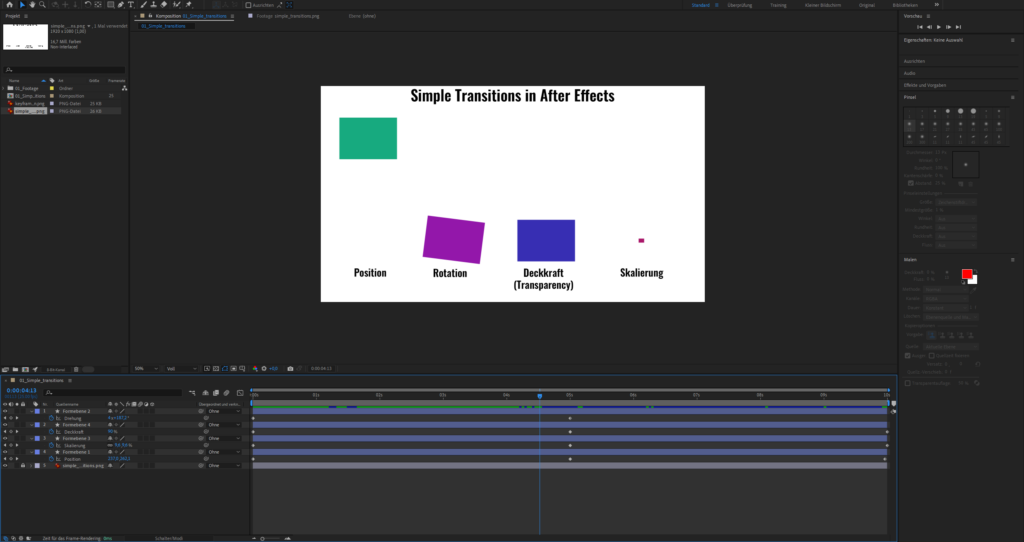Switch to the Überprüfung workspace

tap(740, 5)
